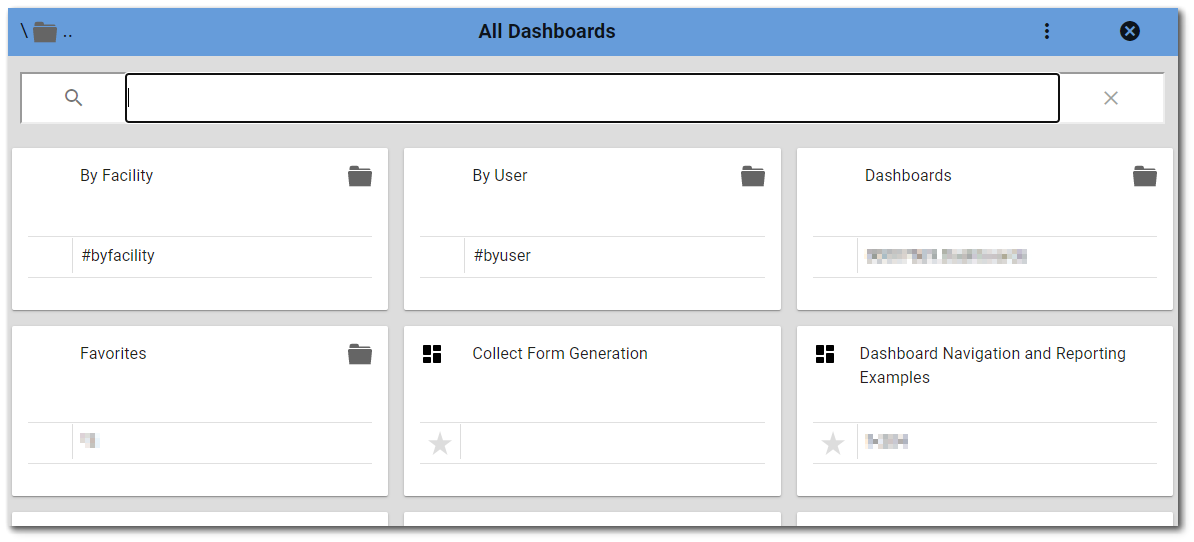This screenshot has height=542, width=1194.
Task: Open the By User folder icon
Action: (753, 176)
